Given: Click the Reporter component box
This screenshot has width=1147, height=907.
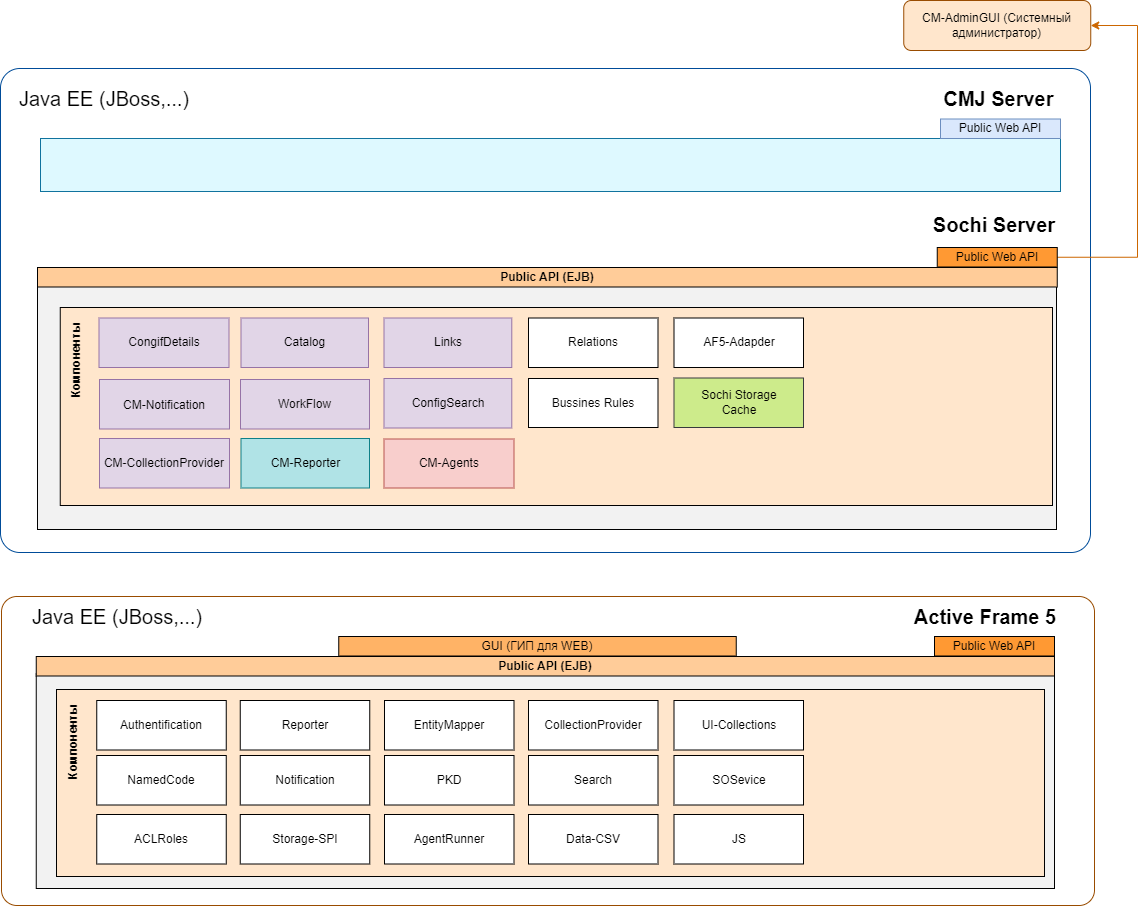Looking at the screenshot, I should pyautogui.click(x=305, y=725).
